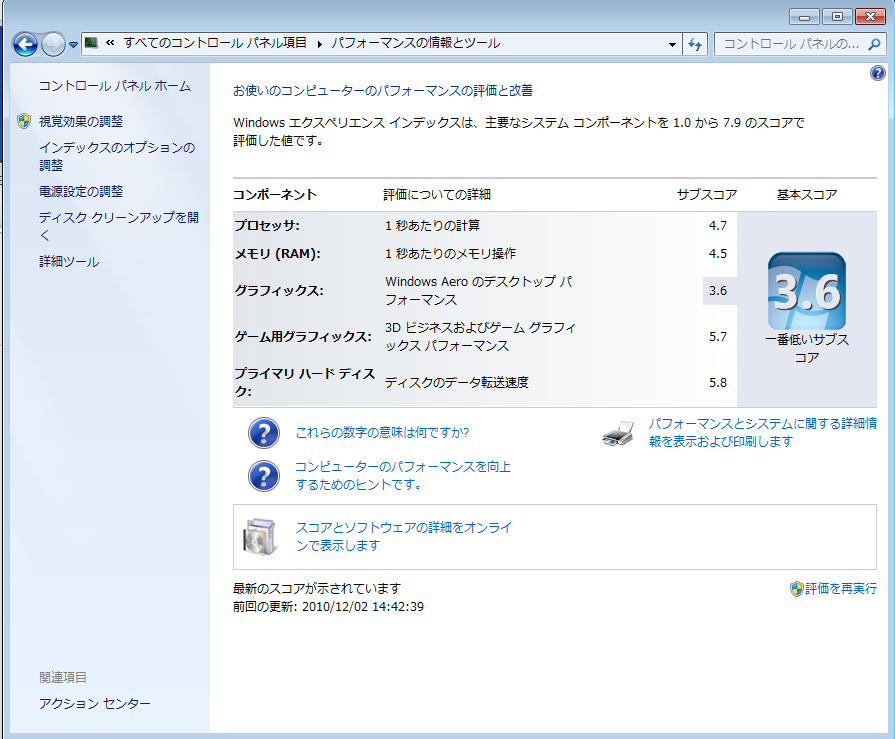Click the プロセッサ: row label

(x=267, y=226)
